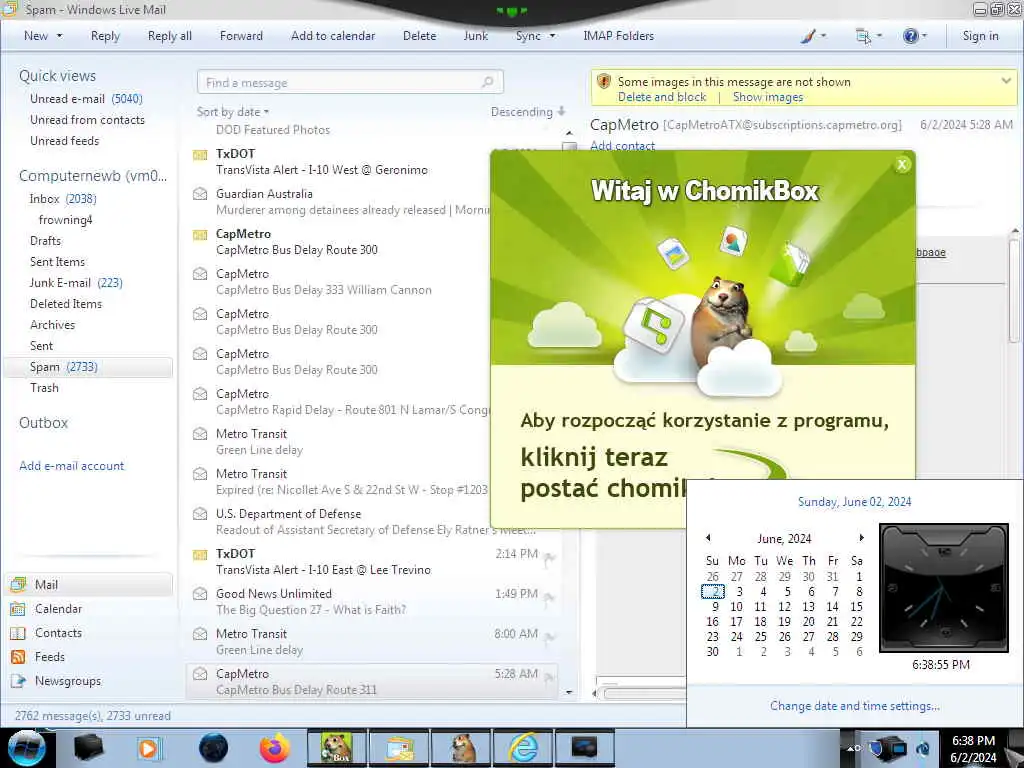Open IMAP Folders
This screenshot has width=1024, height=768.
[618, 36]
